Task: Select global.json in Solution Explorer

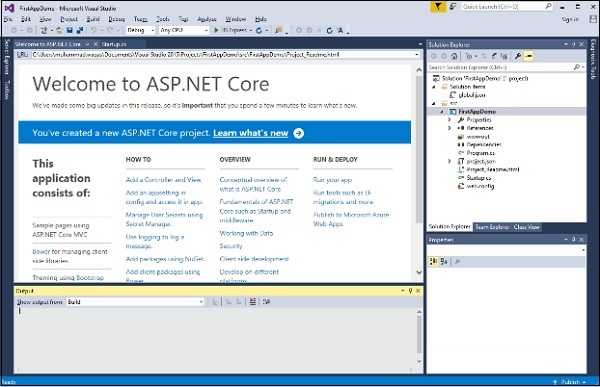Action: (471, 95)
